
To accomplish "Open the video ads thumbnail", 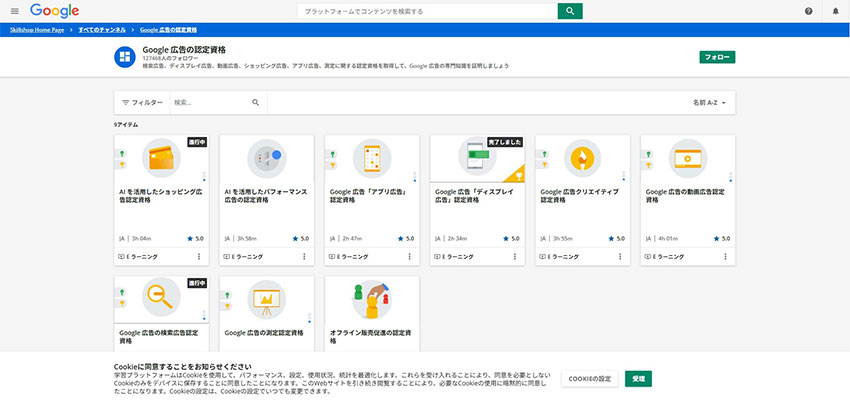I will [687, 158].
